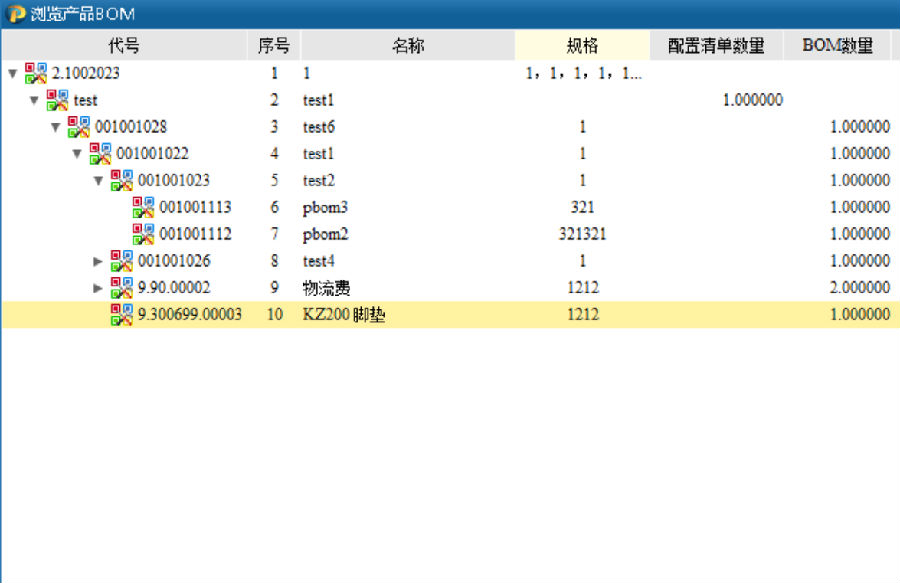Screen dimensions: 900x583
Task: Click the spec cell 321
Action: point(582,207)
